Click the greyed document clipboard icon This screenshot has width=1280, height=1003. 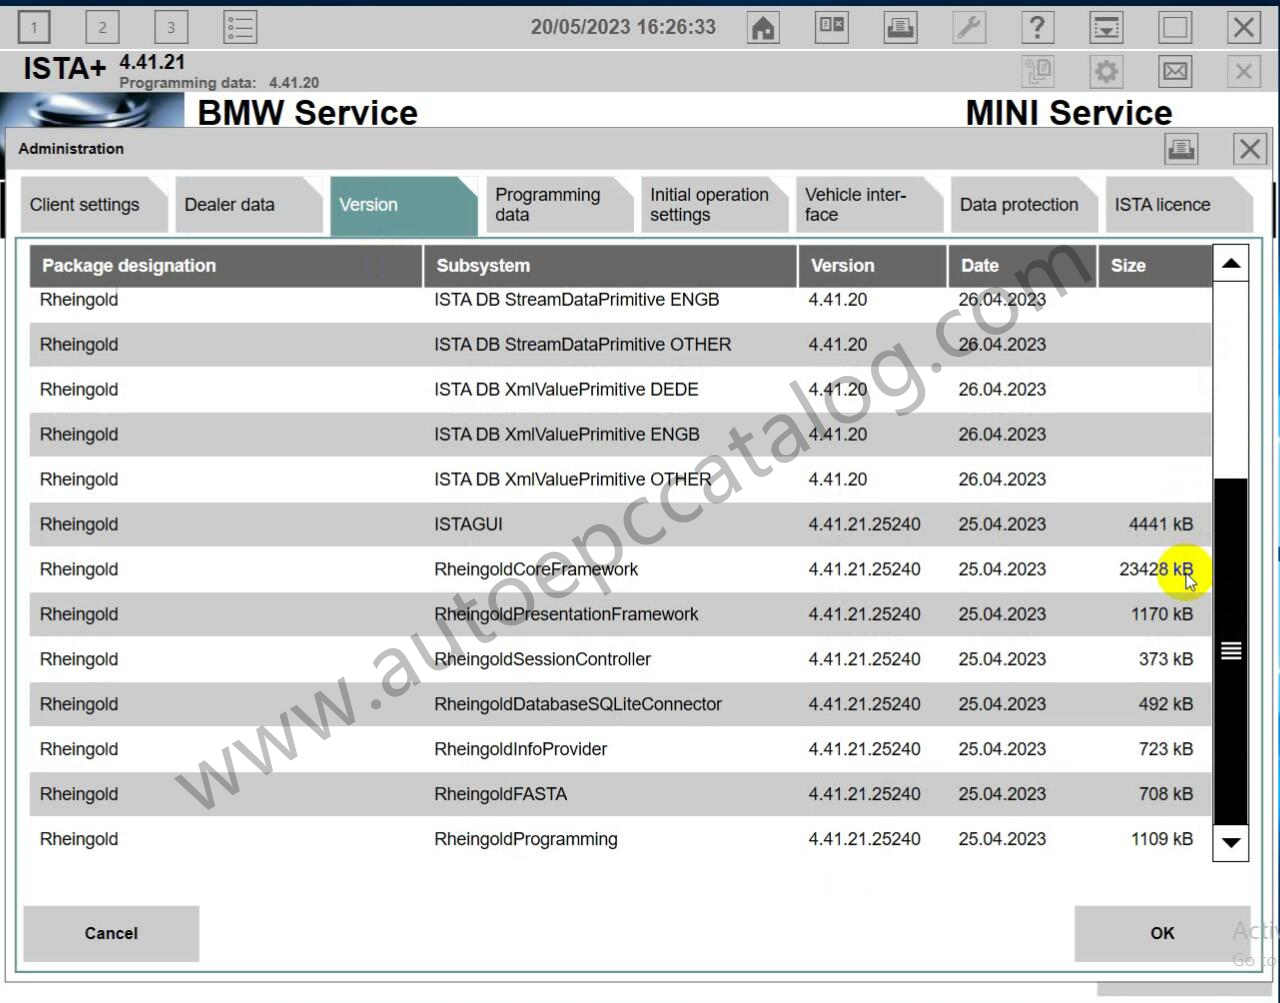point(1038,71)
